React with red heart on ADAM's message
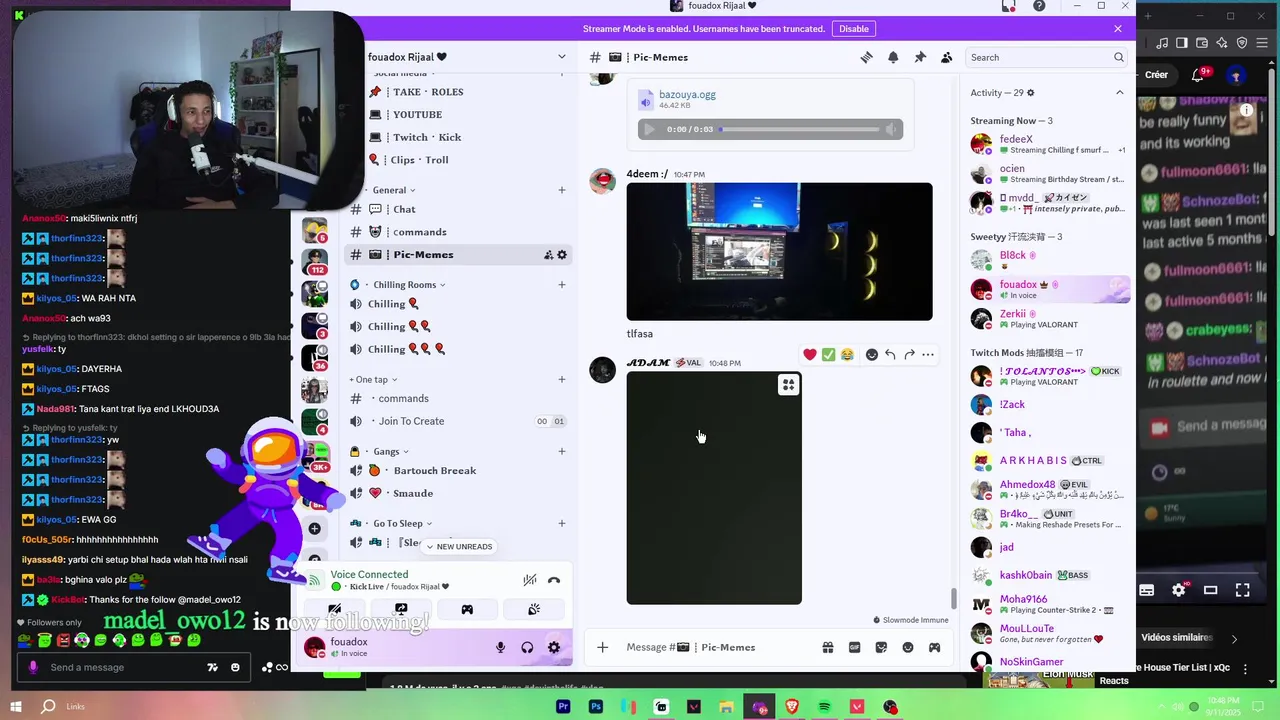Viewport: 1280px width, 720px height. click(810, 354)
